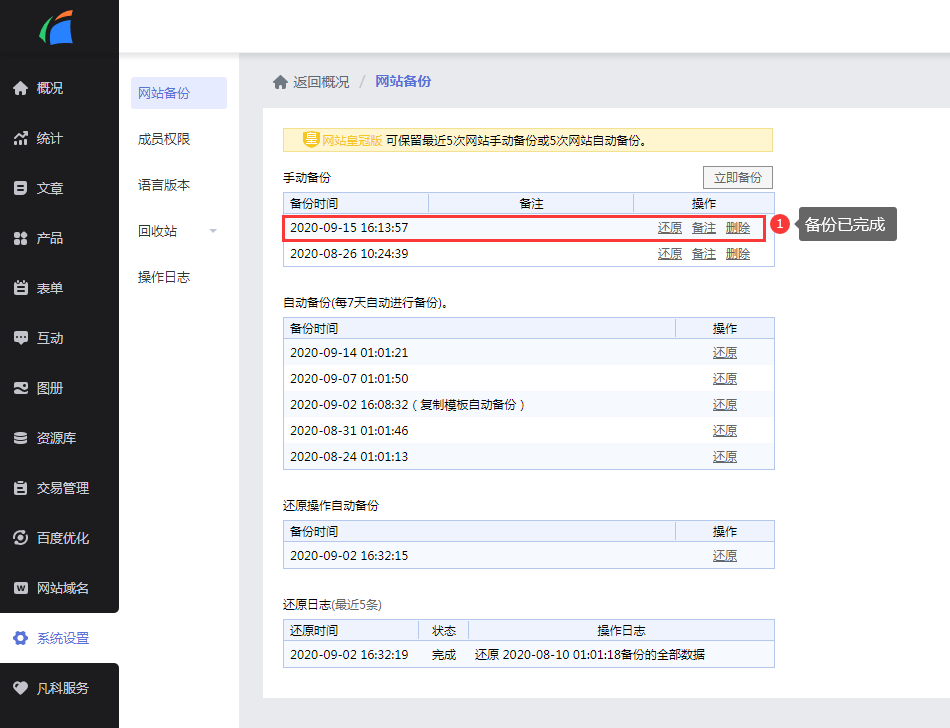Viewport: 950px width, 728px height.
Task: Click the 2020-09-02 16:32:19 restore log time
Action: [349, 655]
